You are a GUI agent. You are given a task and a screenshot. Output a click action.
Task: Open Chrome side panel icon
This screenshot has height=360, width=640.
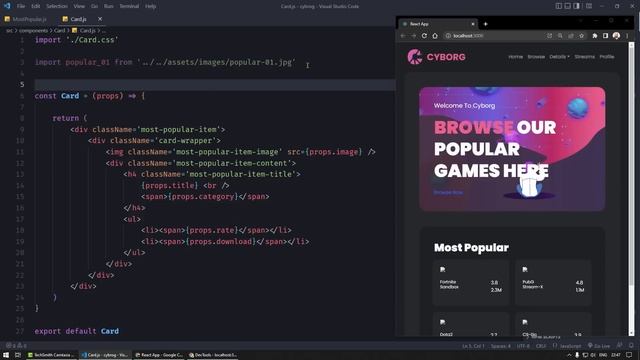click(x=605, y=36)
